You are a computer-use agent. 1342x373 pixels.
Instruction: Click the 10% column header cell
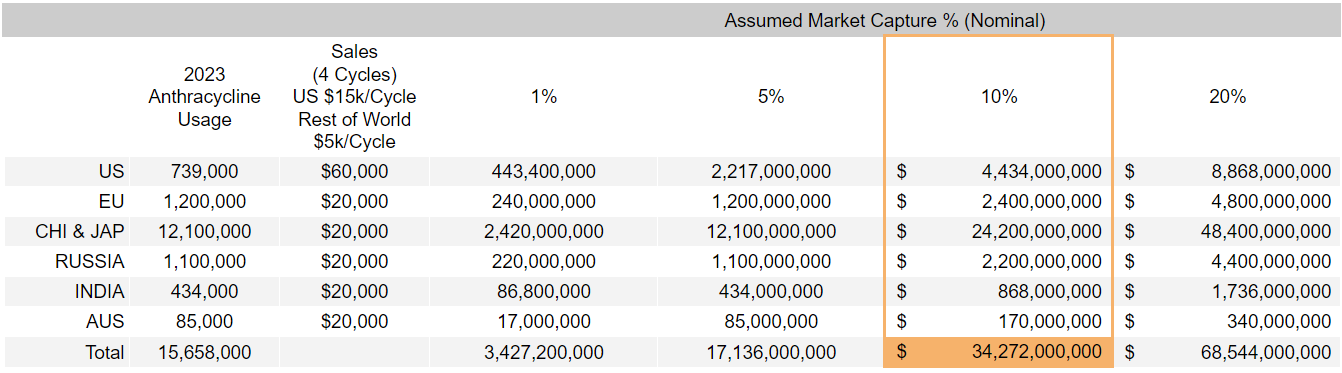(998, 97)
